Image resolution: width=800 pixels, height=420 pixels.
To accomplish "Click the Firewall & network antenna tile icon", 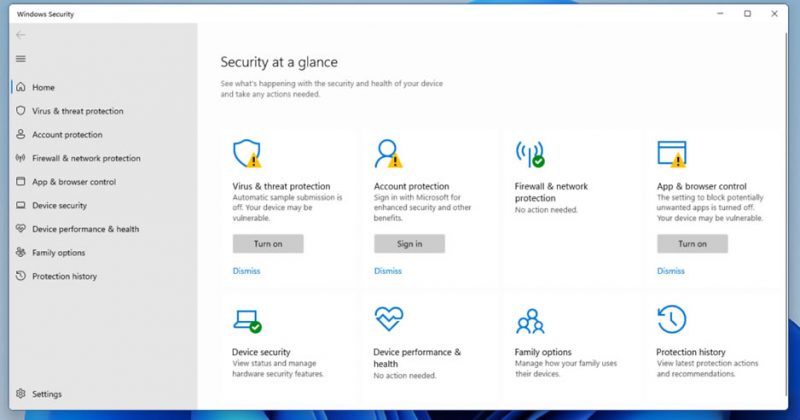I will point(530,154).
